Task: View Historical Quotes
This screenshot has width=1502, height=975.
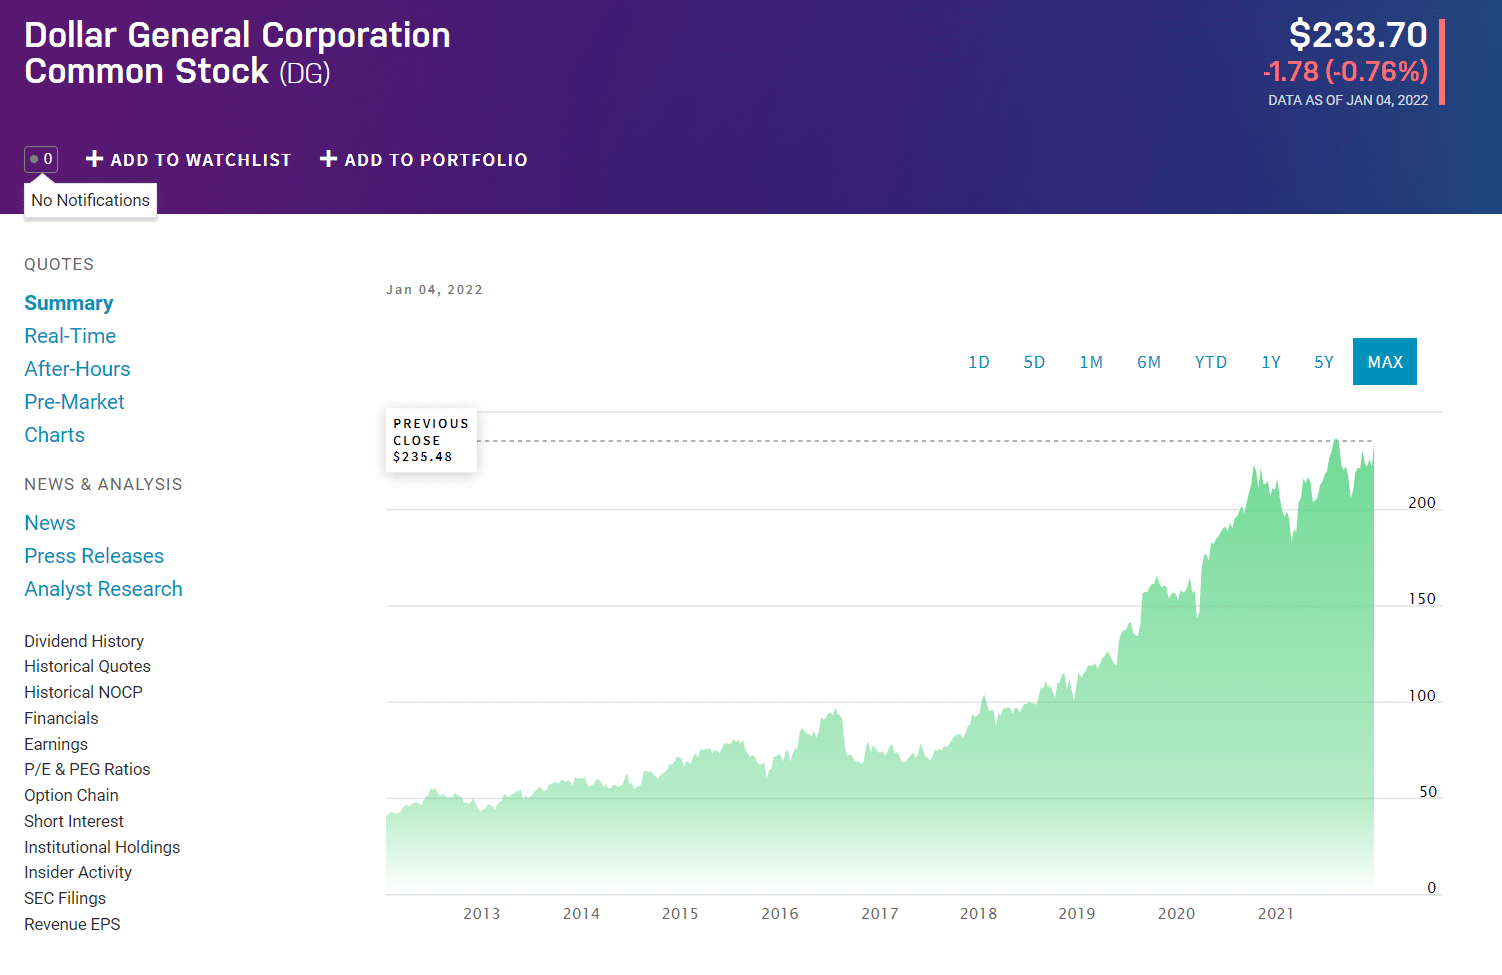Action: pyautogui.click(x=87, y=666)
